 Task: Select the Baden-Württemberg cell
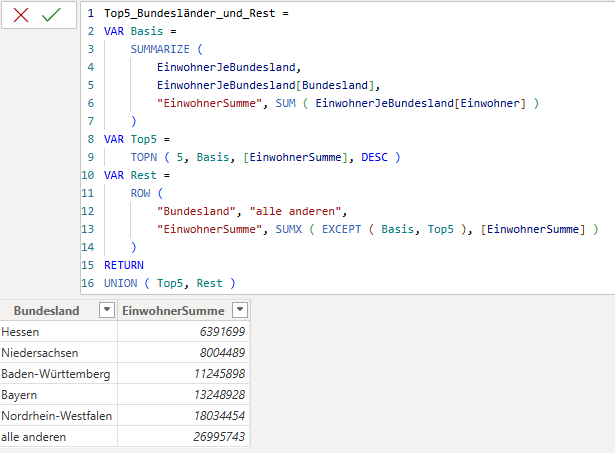point(55,374)
